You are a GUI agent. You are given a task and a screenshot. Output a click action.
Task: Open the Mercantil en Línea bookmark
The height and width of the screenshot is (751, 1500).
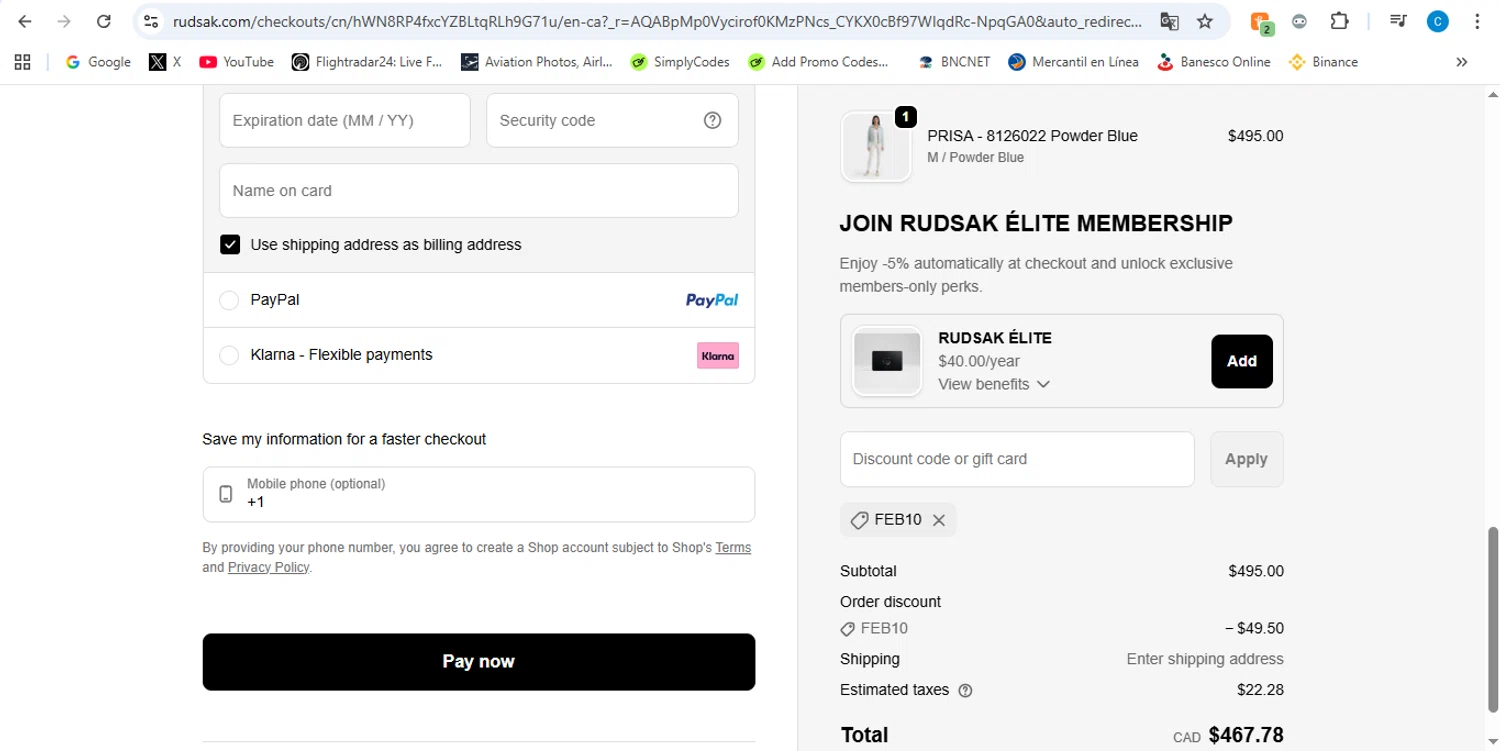point(1074,62)
